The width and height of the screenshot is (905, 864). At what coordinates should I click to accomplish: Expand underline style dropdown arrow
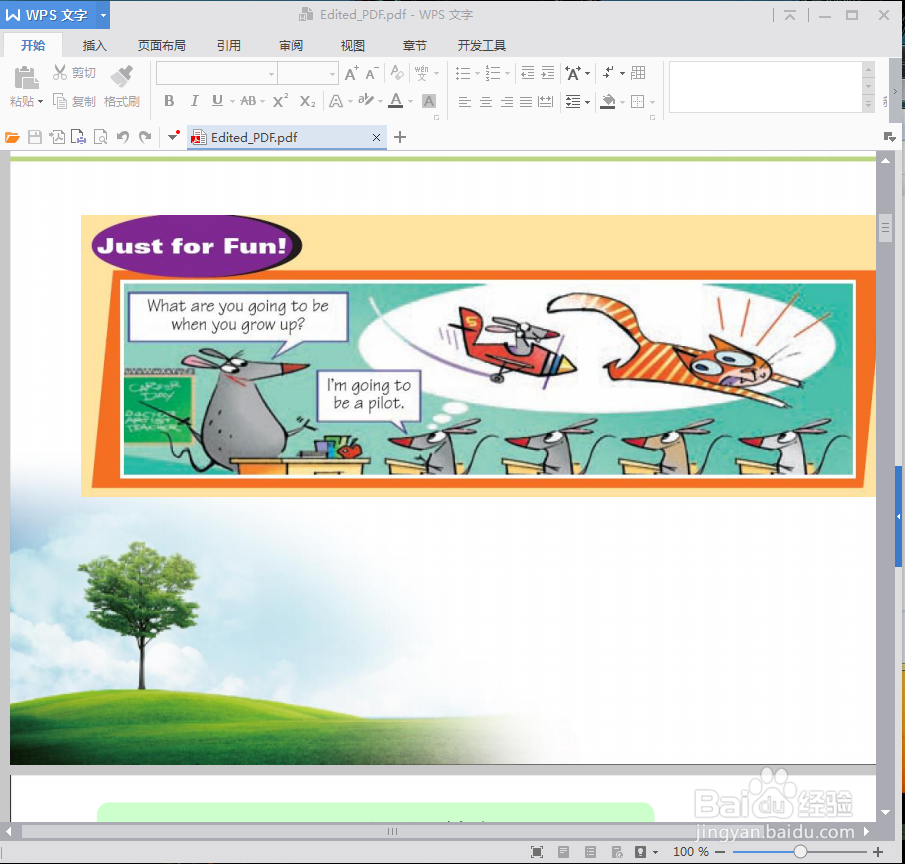click(232, 102)
